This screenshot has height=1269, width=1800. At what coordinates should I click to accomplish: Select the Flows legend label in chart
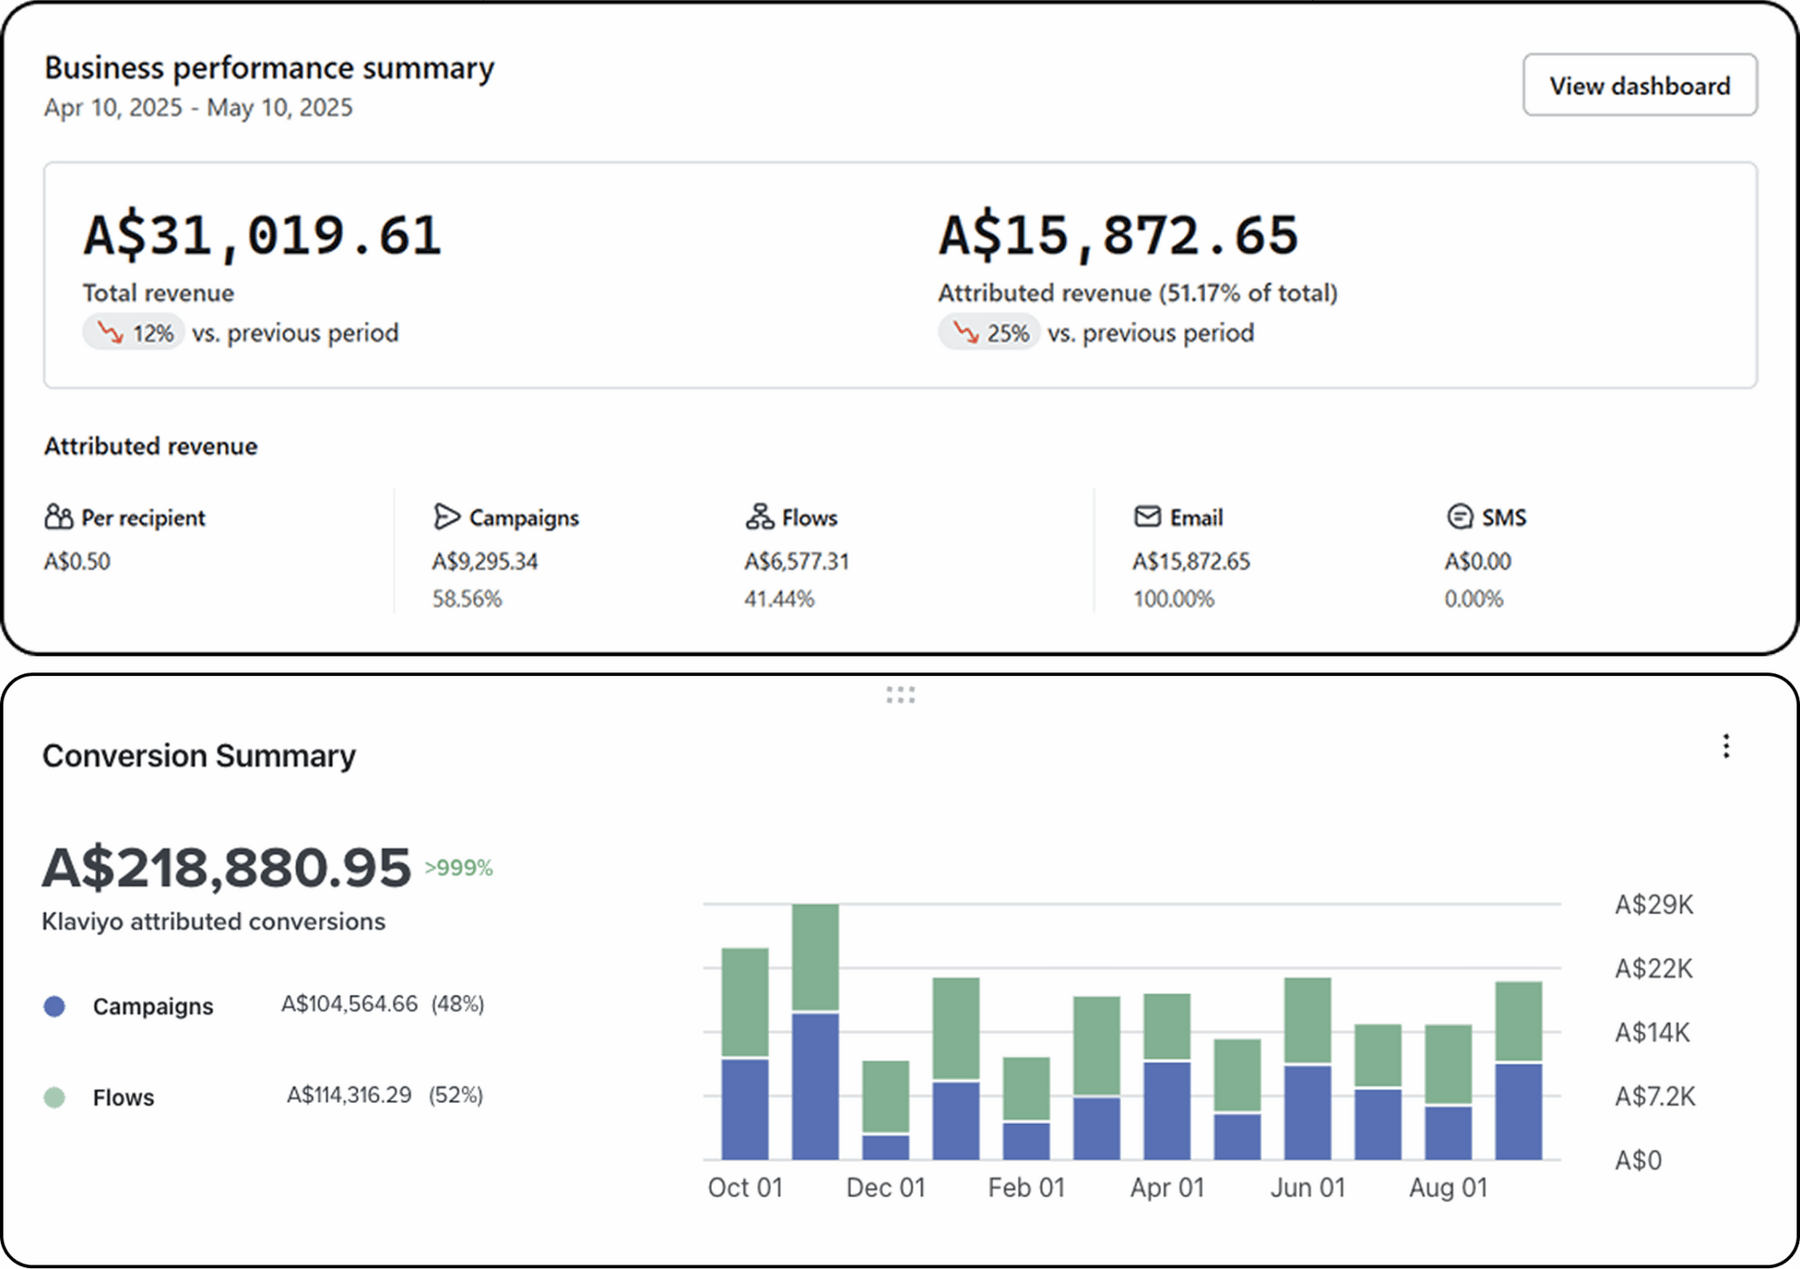123,1098
